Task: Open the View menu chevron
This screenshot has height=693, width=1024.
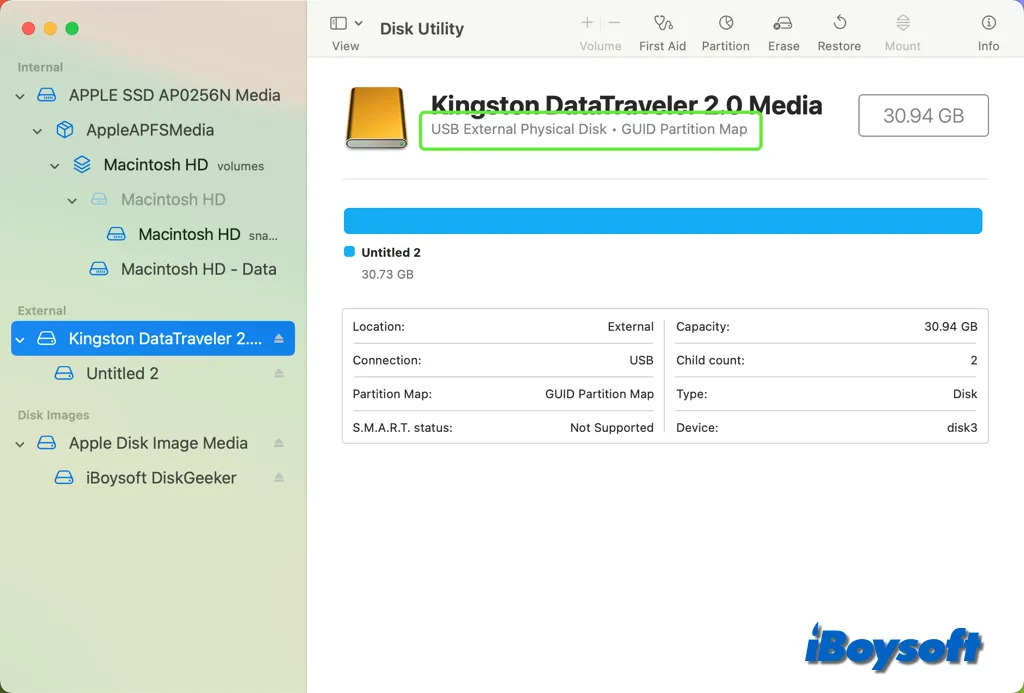Action: click(x=359, y=24)
